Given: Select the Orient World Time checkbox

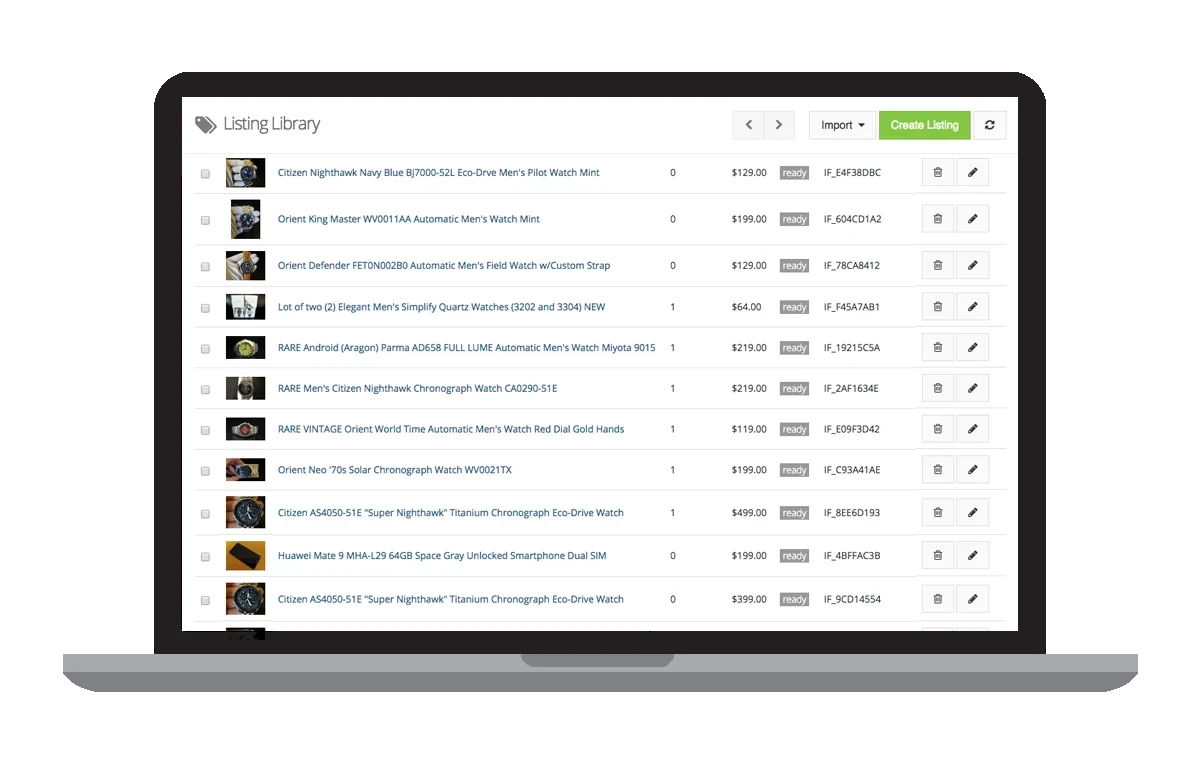Looking at the screenshot, I should click(x=205, y=430).
